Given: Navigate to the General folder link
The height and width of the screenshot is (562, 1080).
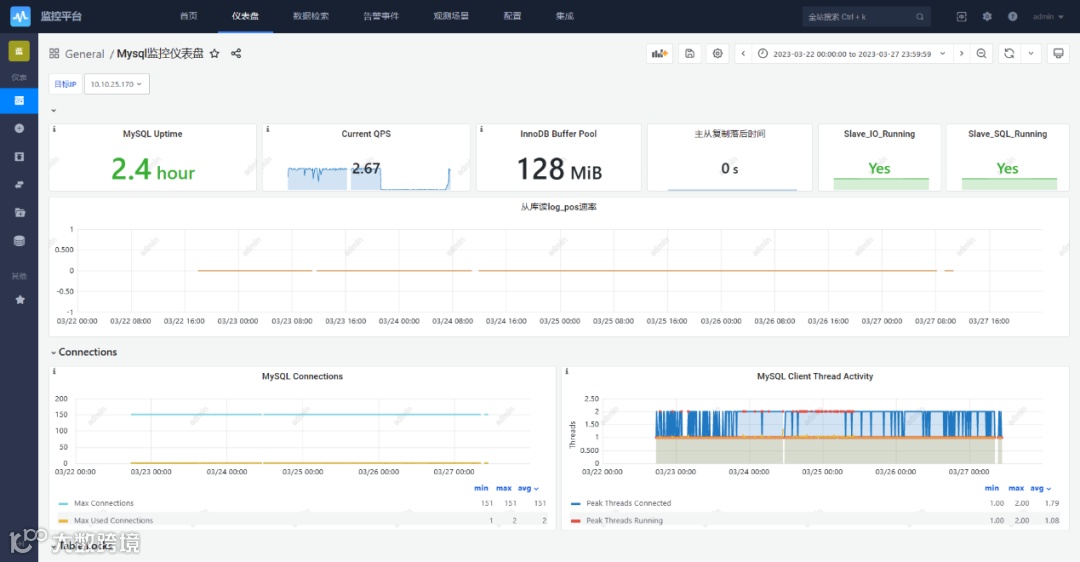Looking at the screenshot, I should point(84,54).
